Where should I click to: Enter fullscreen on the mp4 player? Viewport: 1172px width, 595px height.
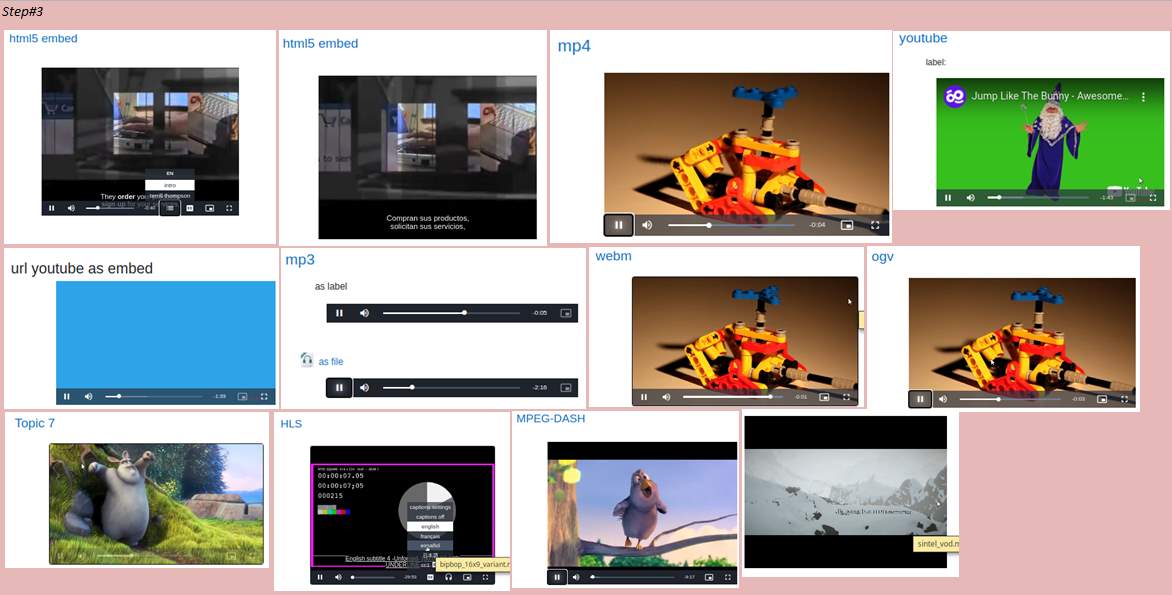point(875,224)
